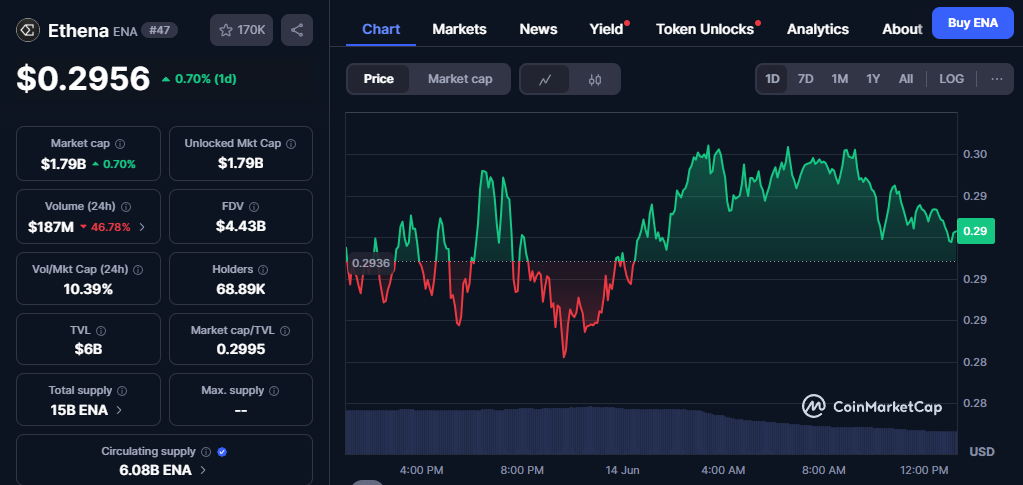Open Circulating supply info icon
Screen dimensions: 1023x485
pyautogui.click(x=206, y=452)
